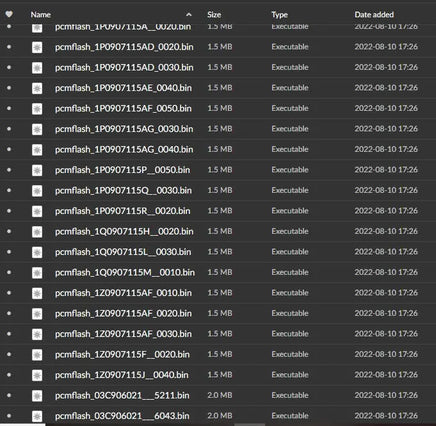The height and width of the screenshot is (426, 436).
Task: Click date added of pcmflash_1Z0907115J__0040.bin
Action: click(x=386, y=375)
